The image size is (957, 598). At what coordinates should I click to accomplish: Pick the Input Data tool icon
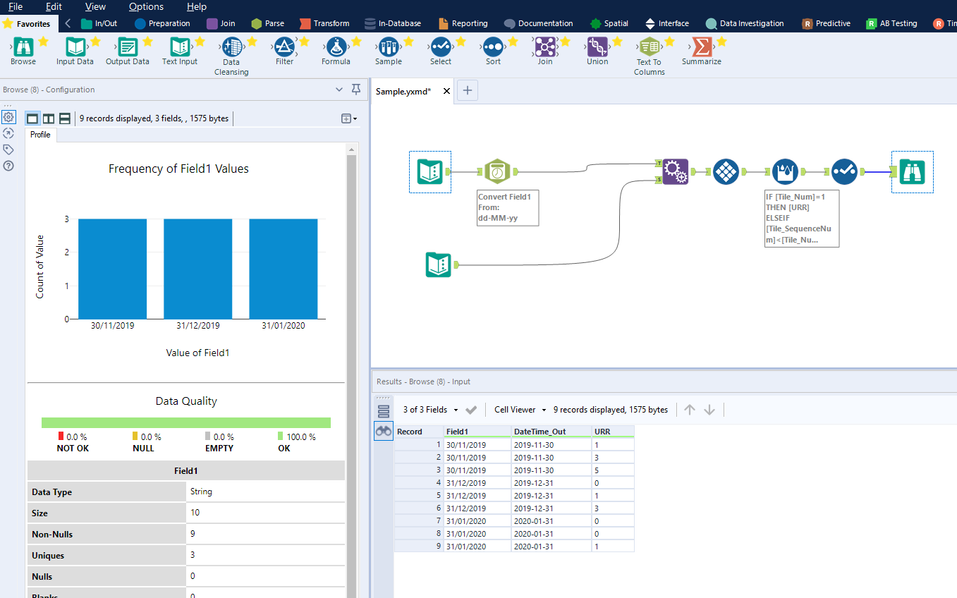coord(75,47)
